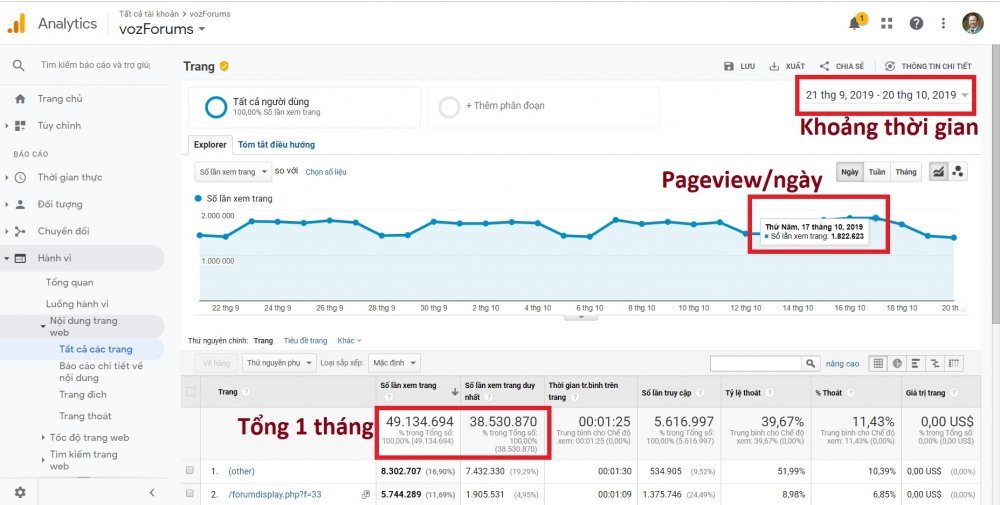Image resolution: width=1000 pixels, height=505 pixels.
Task: Click the 17 tháng 10 chart data point
Action: (876, 218)
